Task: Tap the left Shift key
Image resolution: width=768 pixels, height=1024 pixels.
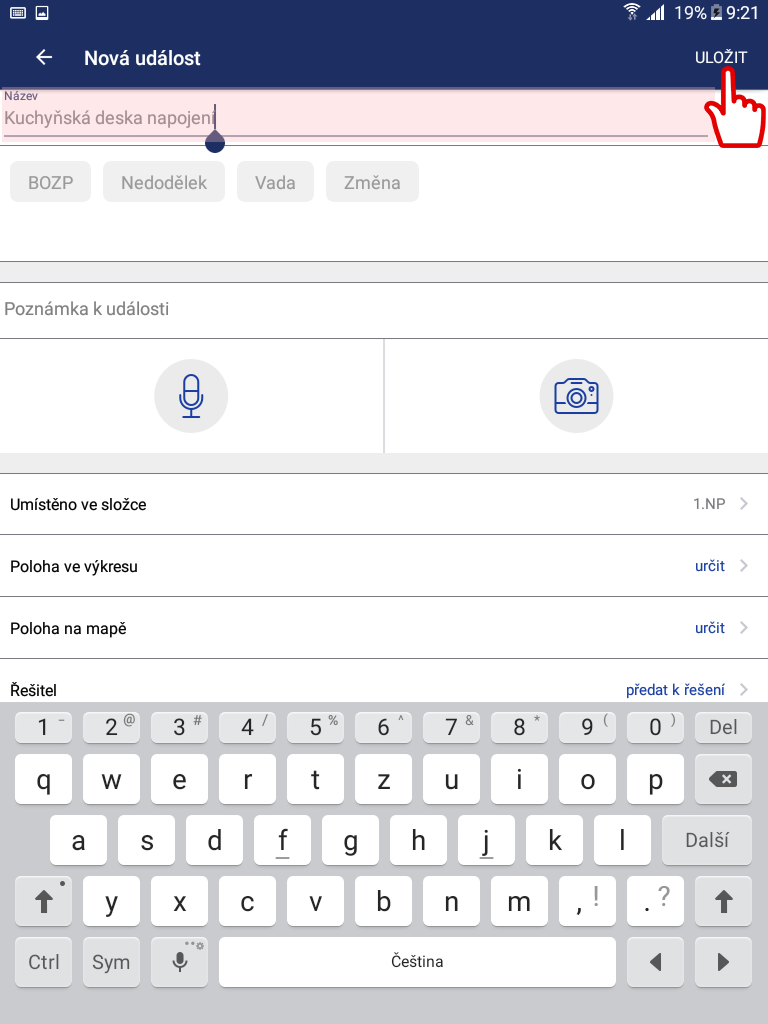Action: click(43, 901)
